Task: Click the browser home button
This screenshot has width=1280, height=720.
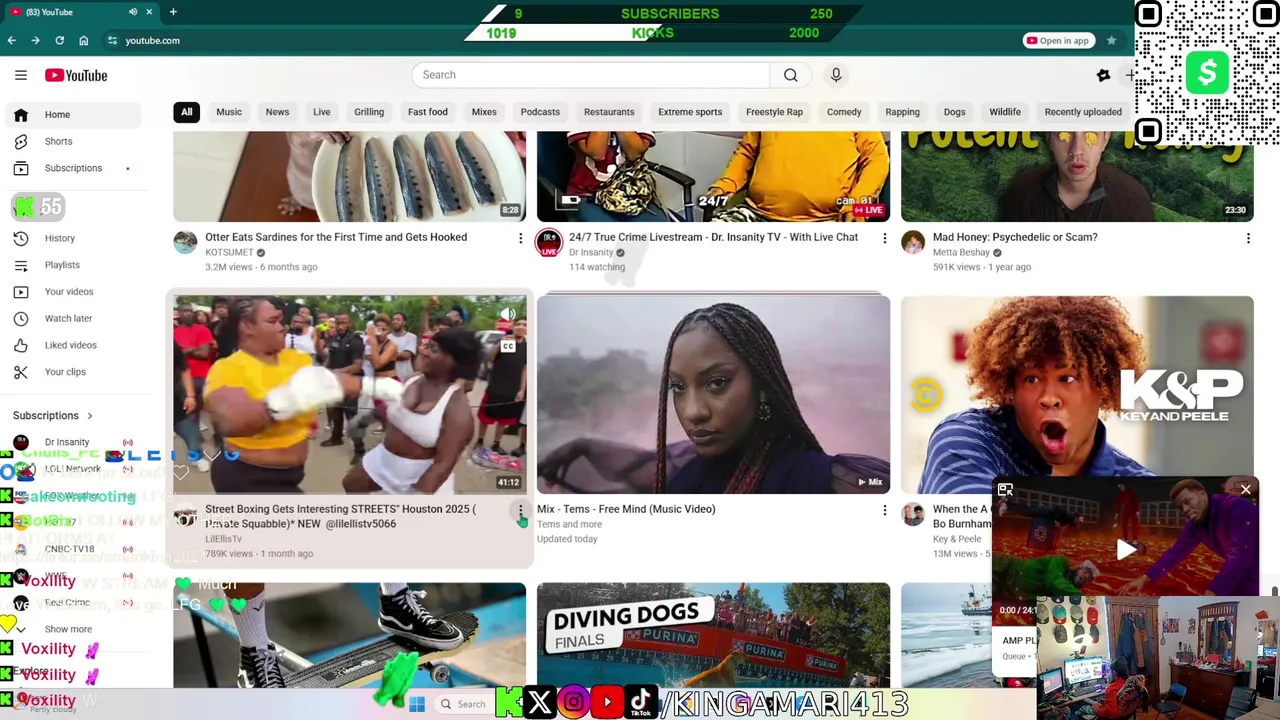Action: tap(83, 40)
